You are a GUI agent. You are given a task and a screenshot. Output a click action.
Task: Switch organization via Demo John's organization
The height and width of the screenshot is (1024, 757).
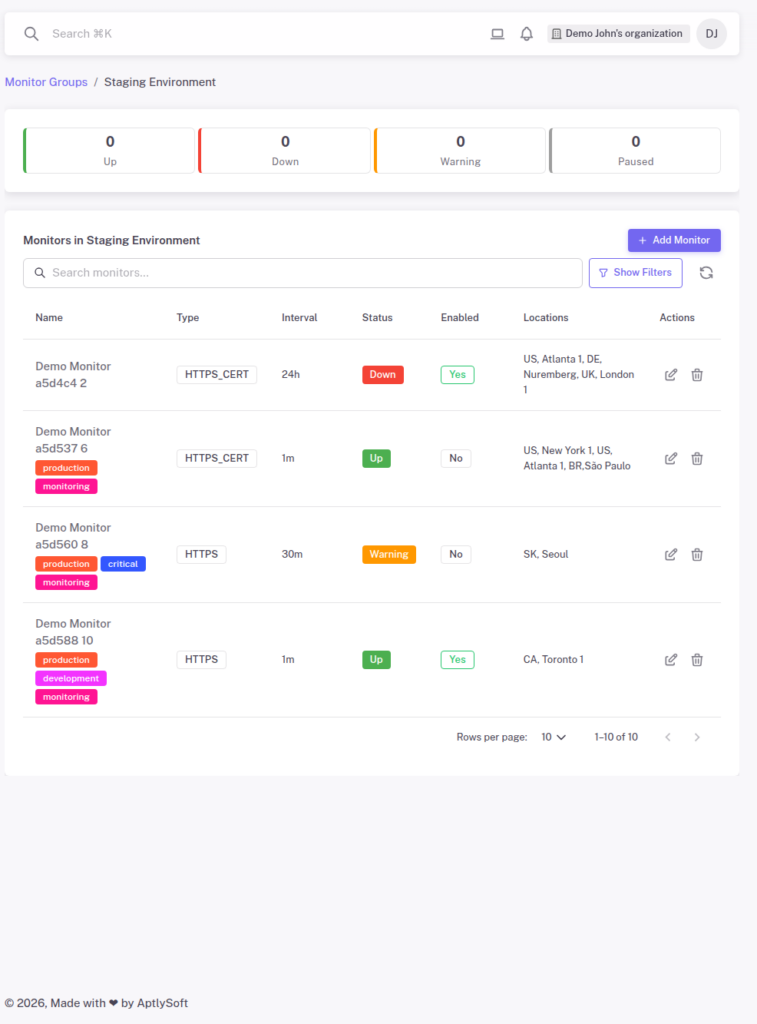pyautogui.click(x=618, y=33)
